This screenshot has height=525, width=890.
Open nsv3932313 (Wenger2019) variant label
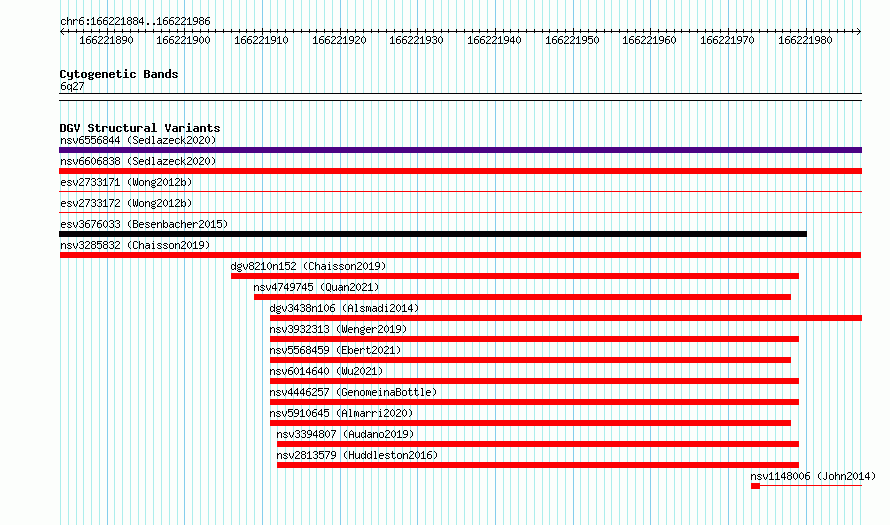[x=338, y=329]
